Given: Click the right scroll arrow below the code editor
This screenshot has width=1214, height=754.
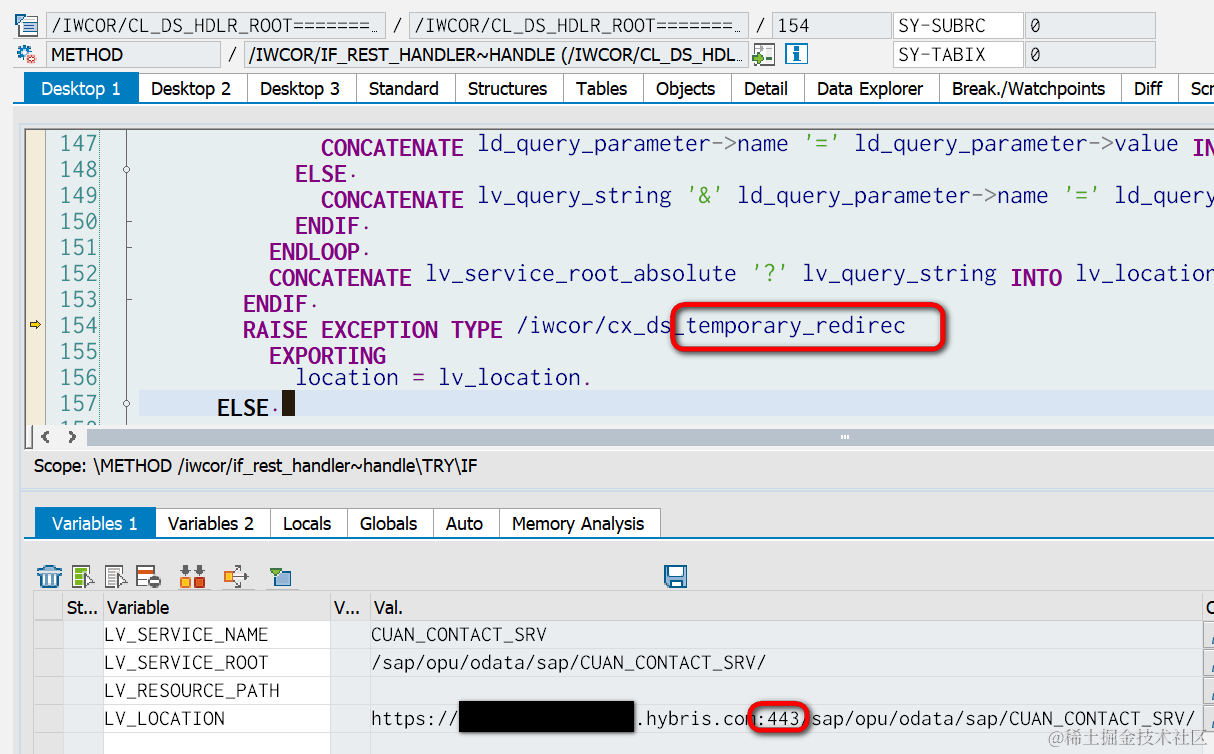Looking at the screenshot, I should tap(71, 437).
